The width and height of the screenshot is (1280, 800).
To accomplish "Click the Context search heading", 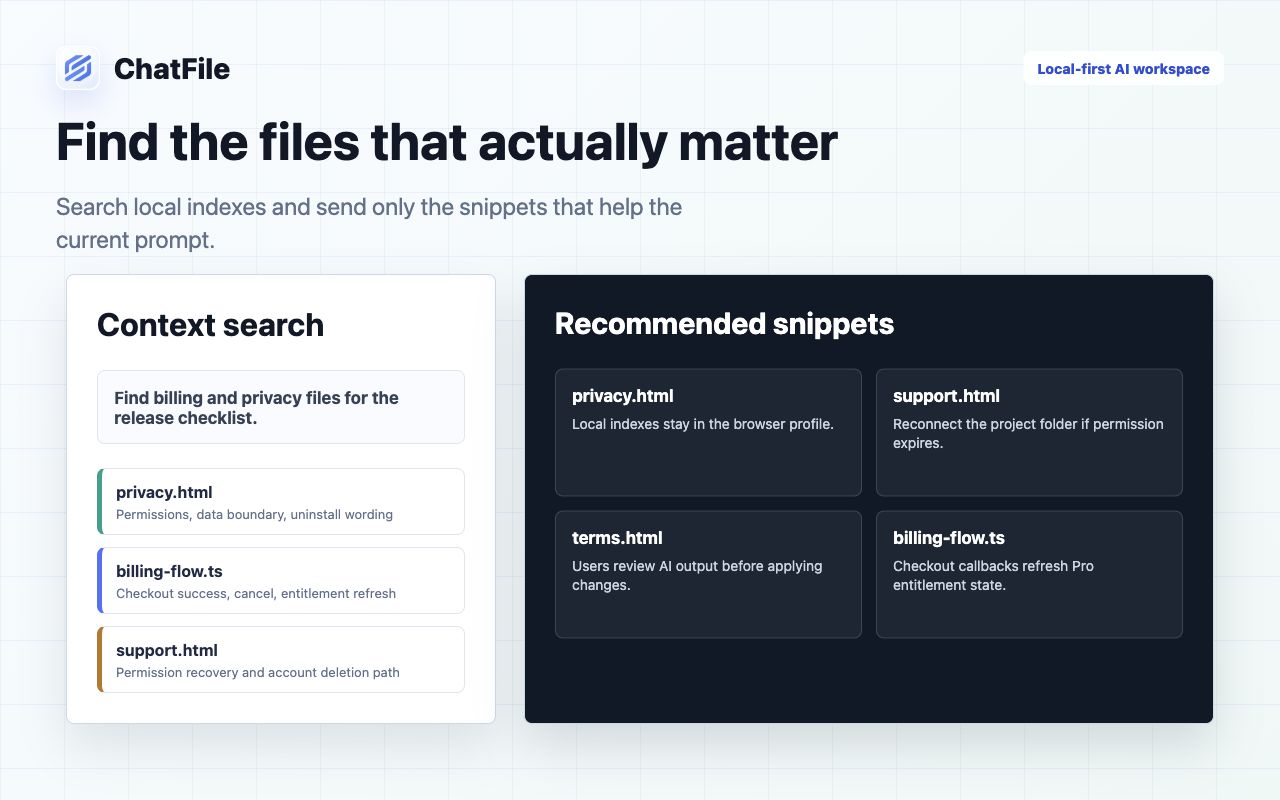I will 210,325.
